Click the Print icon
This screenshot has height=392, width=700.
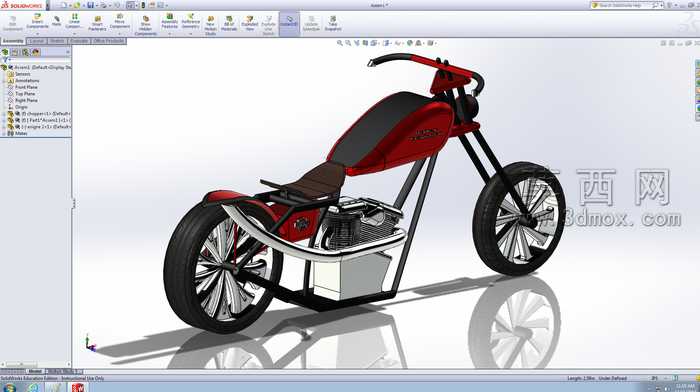(104, 5)
